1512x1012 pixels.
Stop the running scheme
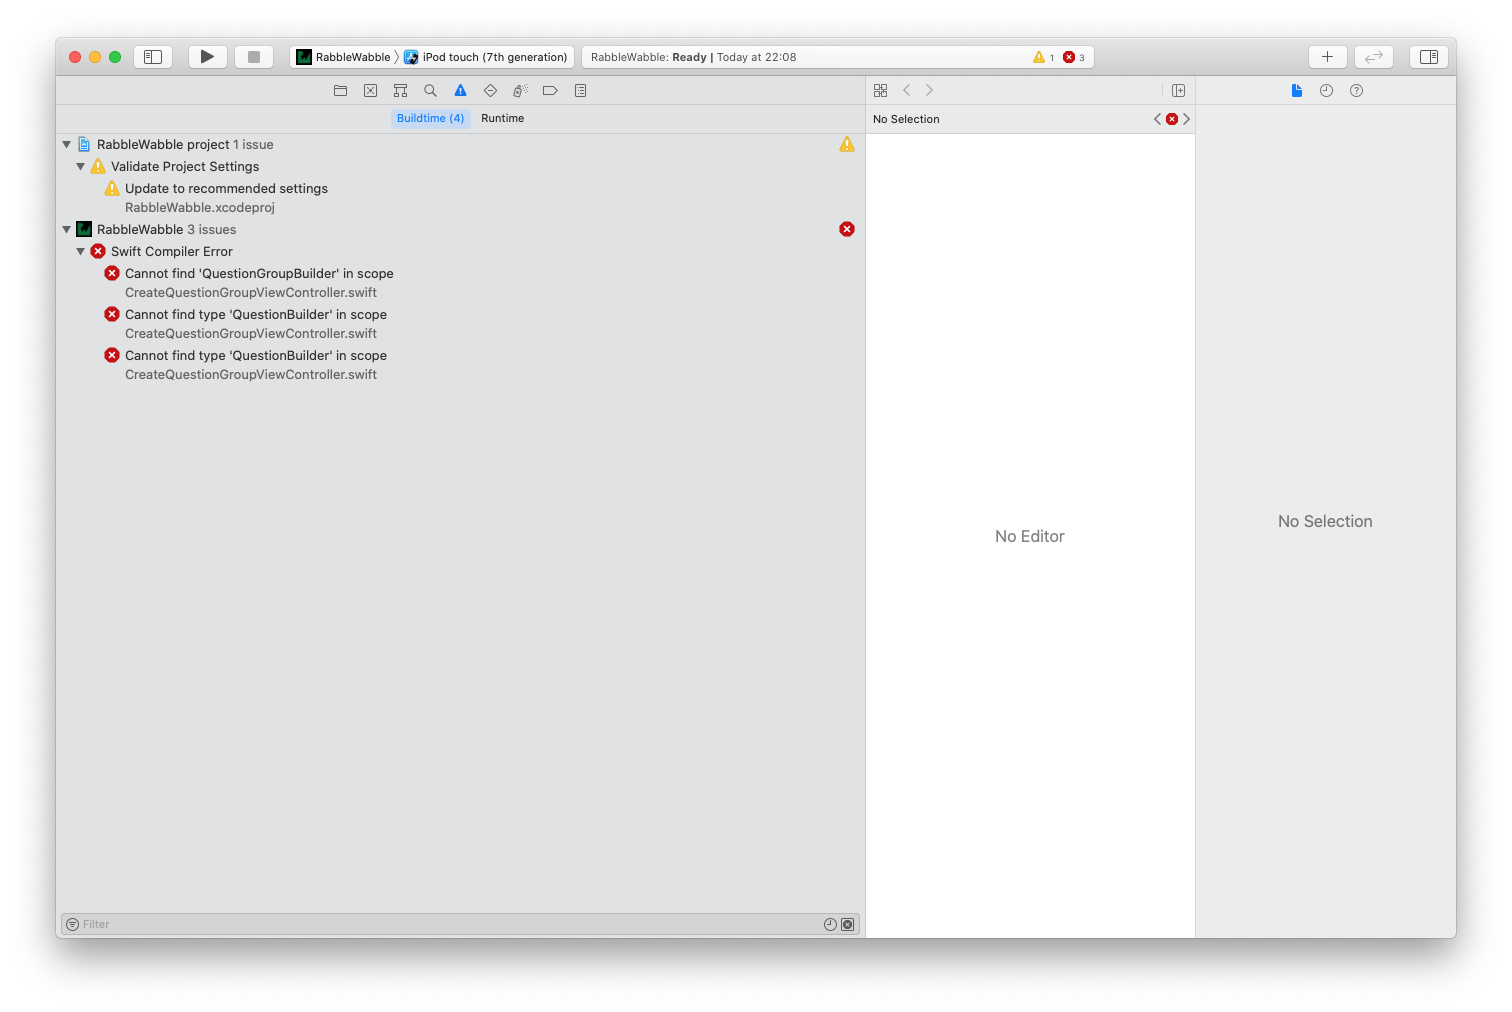point(254,57)
